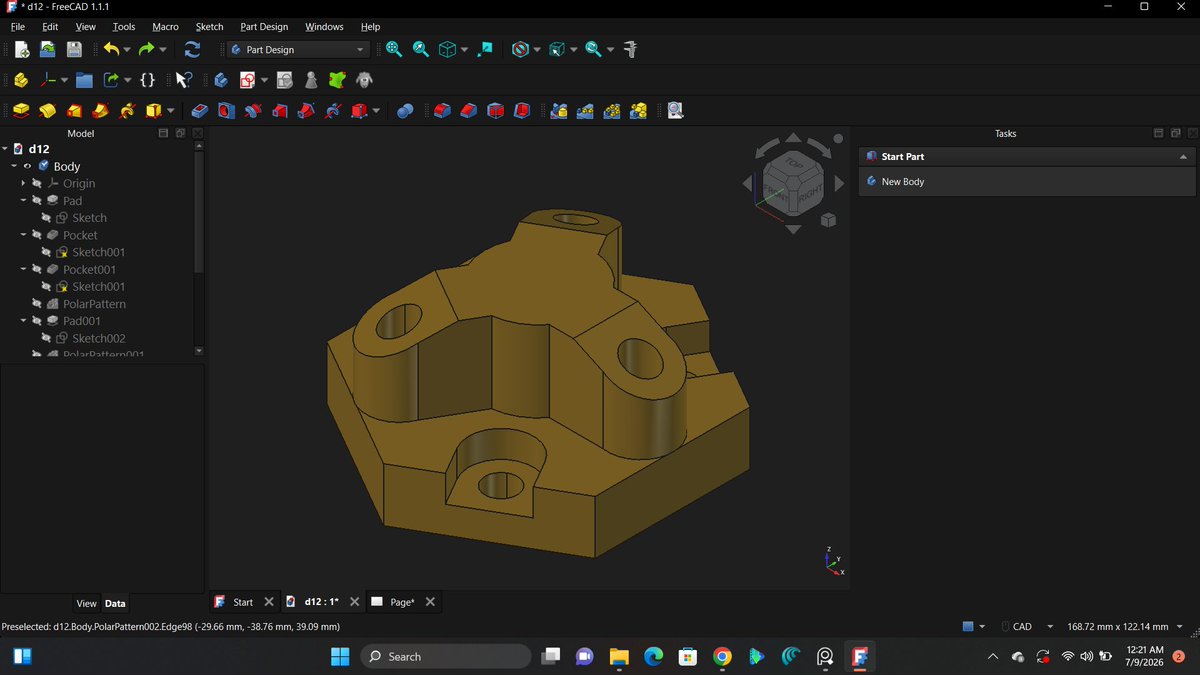The height and width of the screenshot is (675, 1200).
Task: Save the document with floppy icon
Action: click(x=74, y=49)
